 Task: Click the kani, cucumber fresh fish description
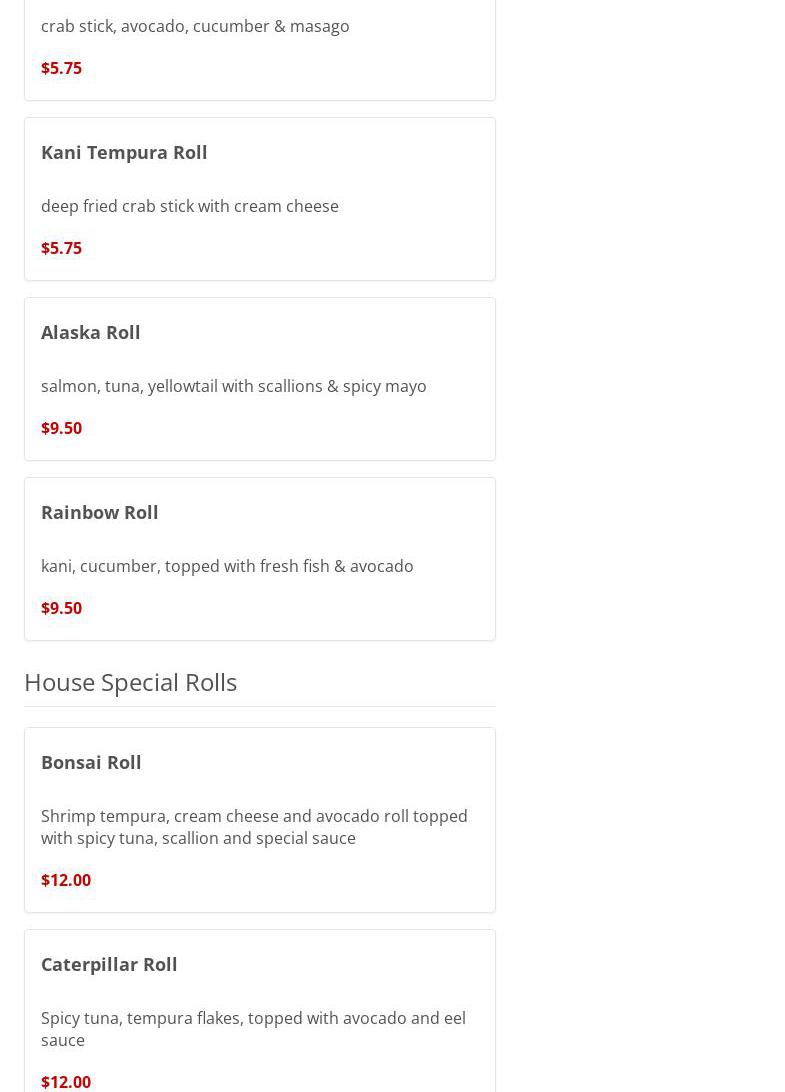pyautogui.click(x=227, y=566)
